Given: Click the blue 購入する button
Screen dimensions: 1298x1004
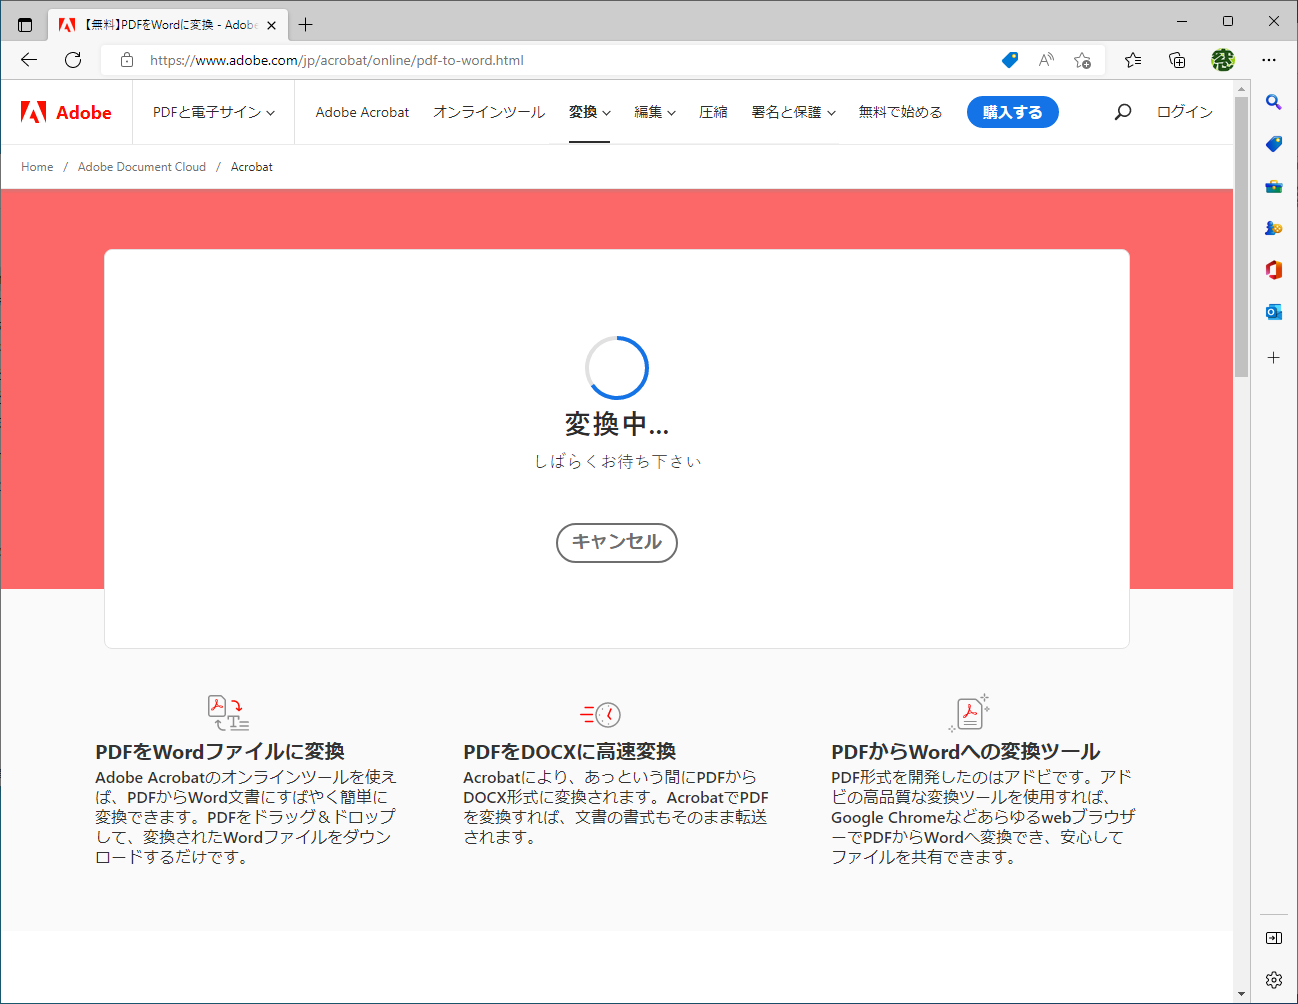Looking at the screenshot, I should coord(1012,112).
